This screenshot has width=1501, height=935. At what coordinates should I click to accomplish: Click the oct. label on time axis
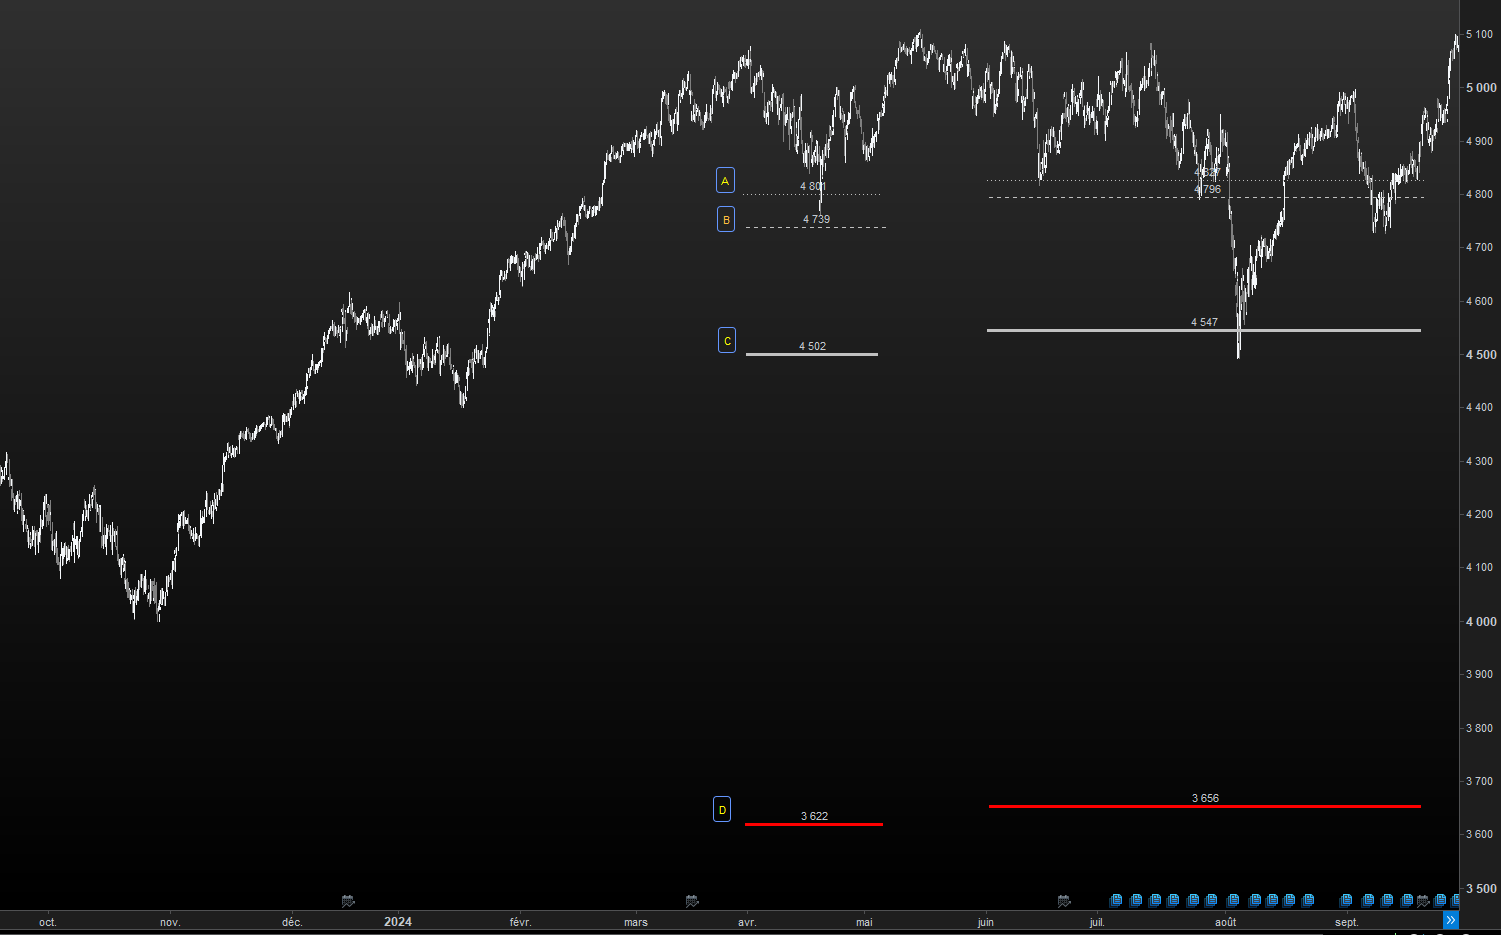(x=48, y=922)
